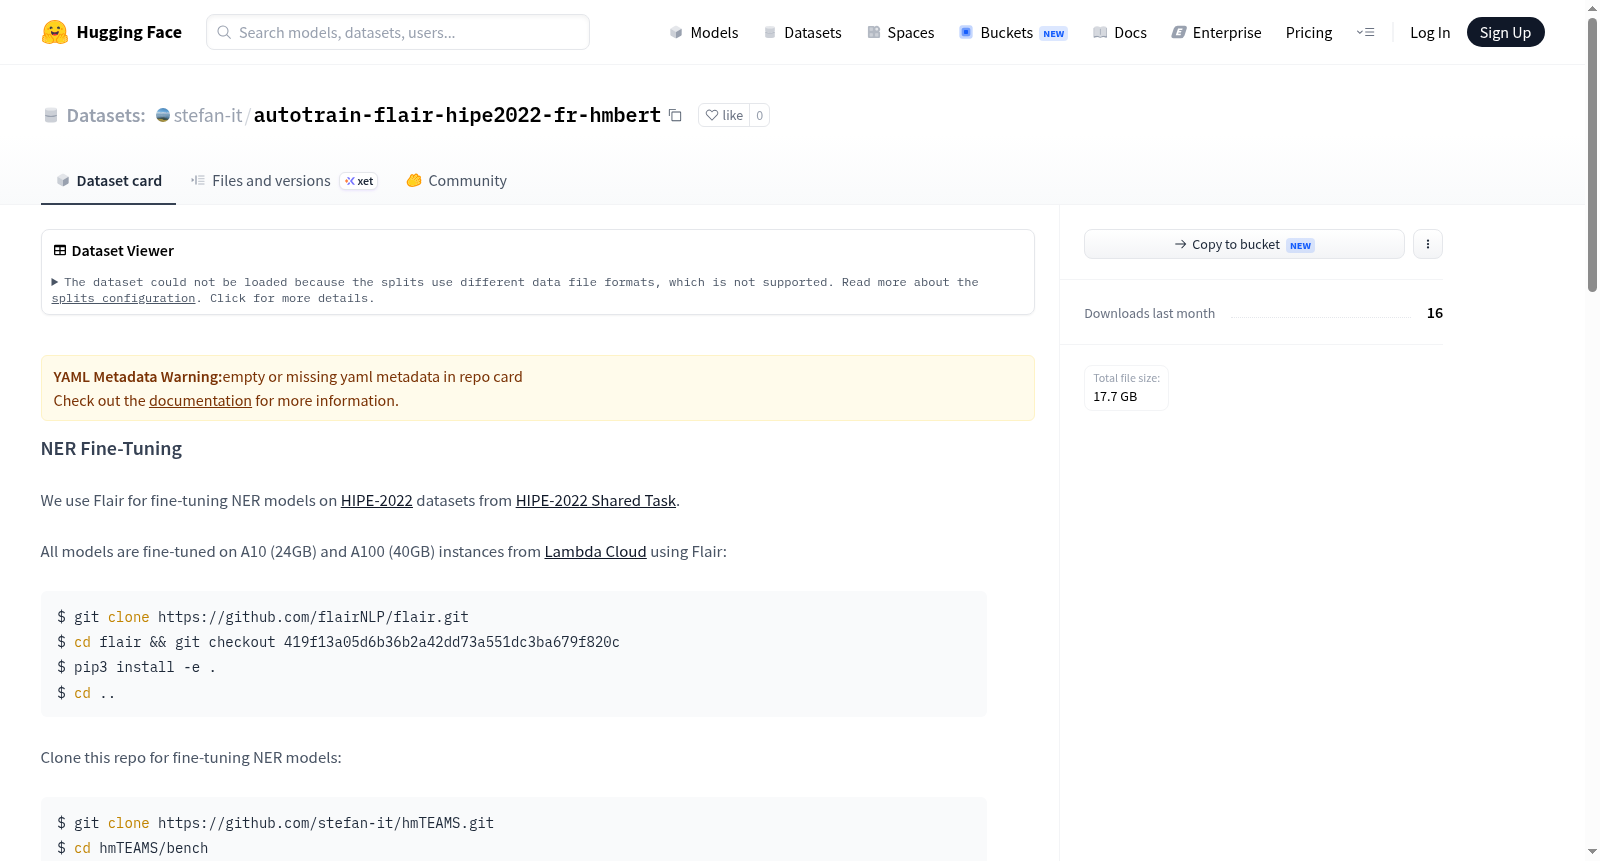Click the NEW badge next to Buckets
Image resolution: width=1600 pixels, height=861 pixels.
tap(1054, 34)
